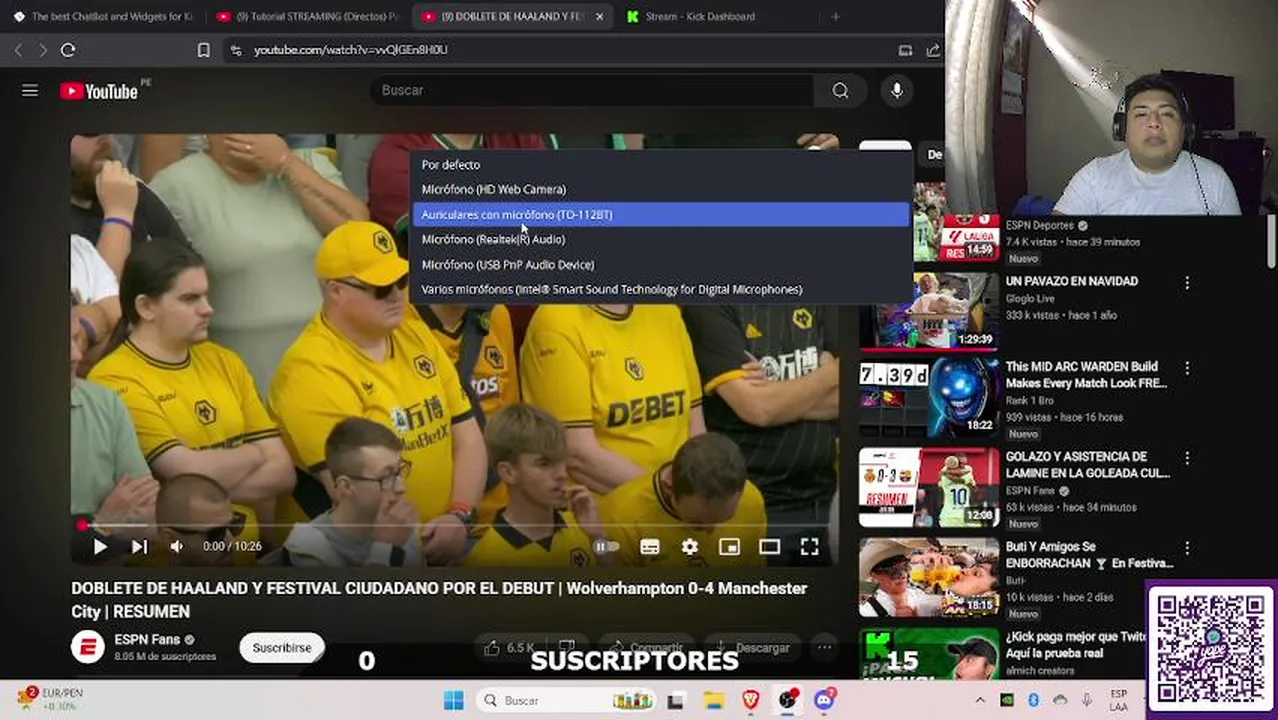Switch to 'Tutorial STREAMING (Directos)' tab

pos(306,16)
